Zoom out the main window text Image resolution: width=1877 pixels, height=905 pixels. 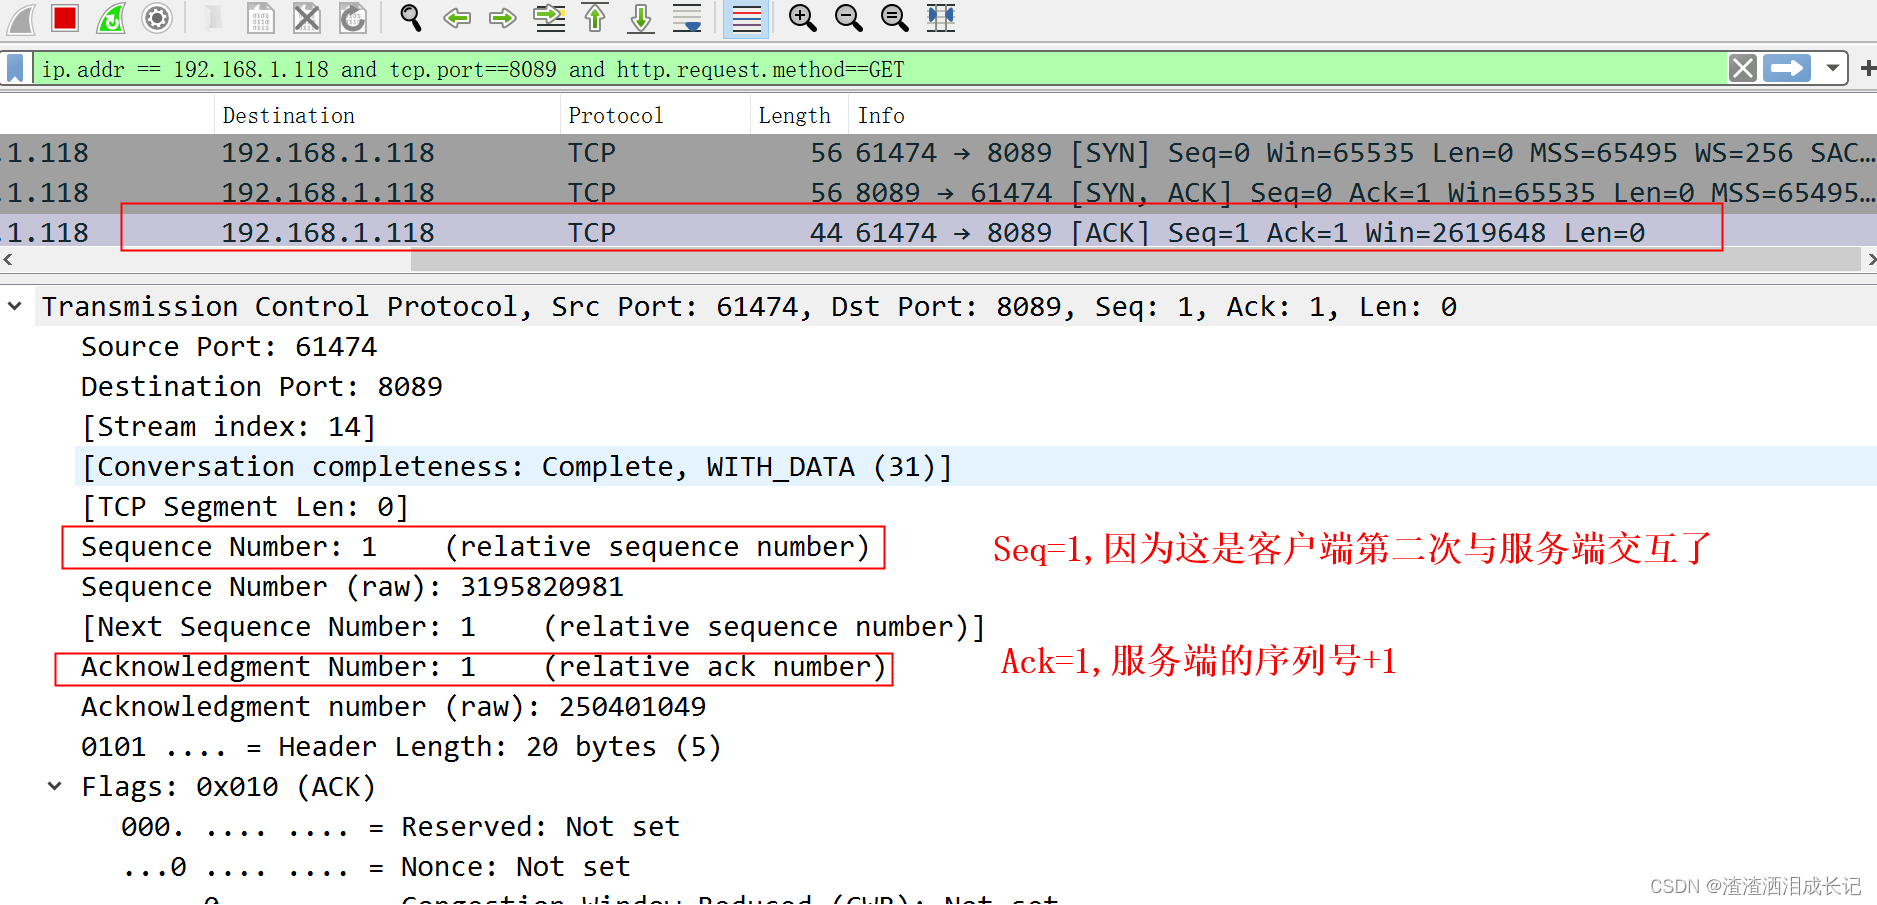tap(849, 18)
